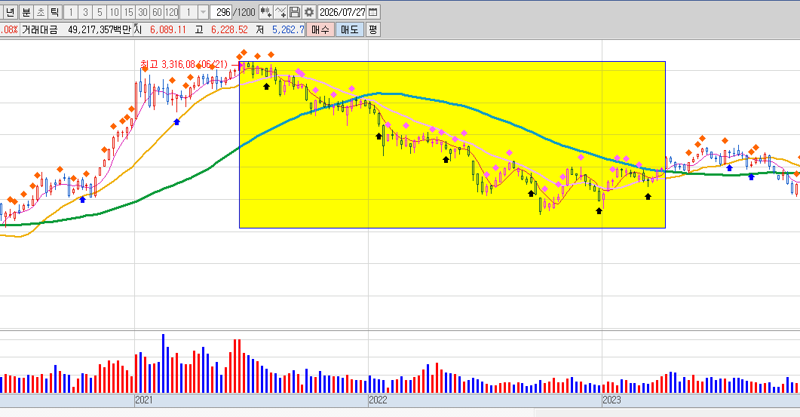Click the low price value 5,262.7
This screenshot has width=800, height=417.
click(288, 30)
